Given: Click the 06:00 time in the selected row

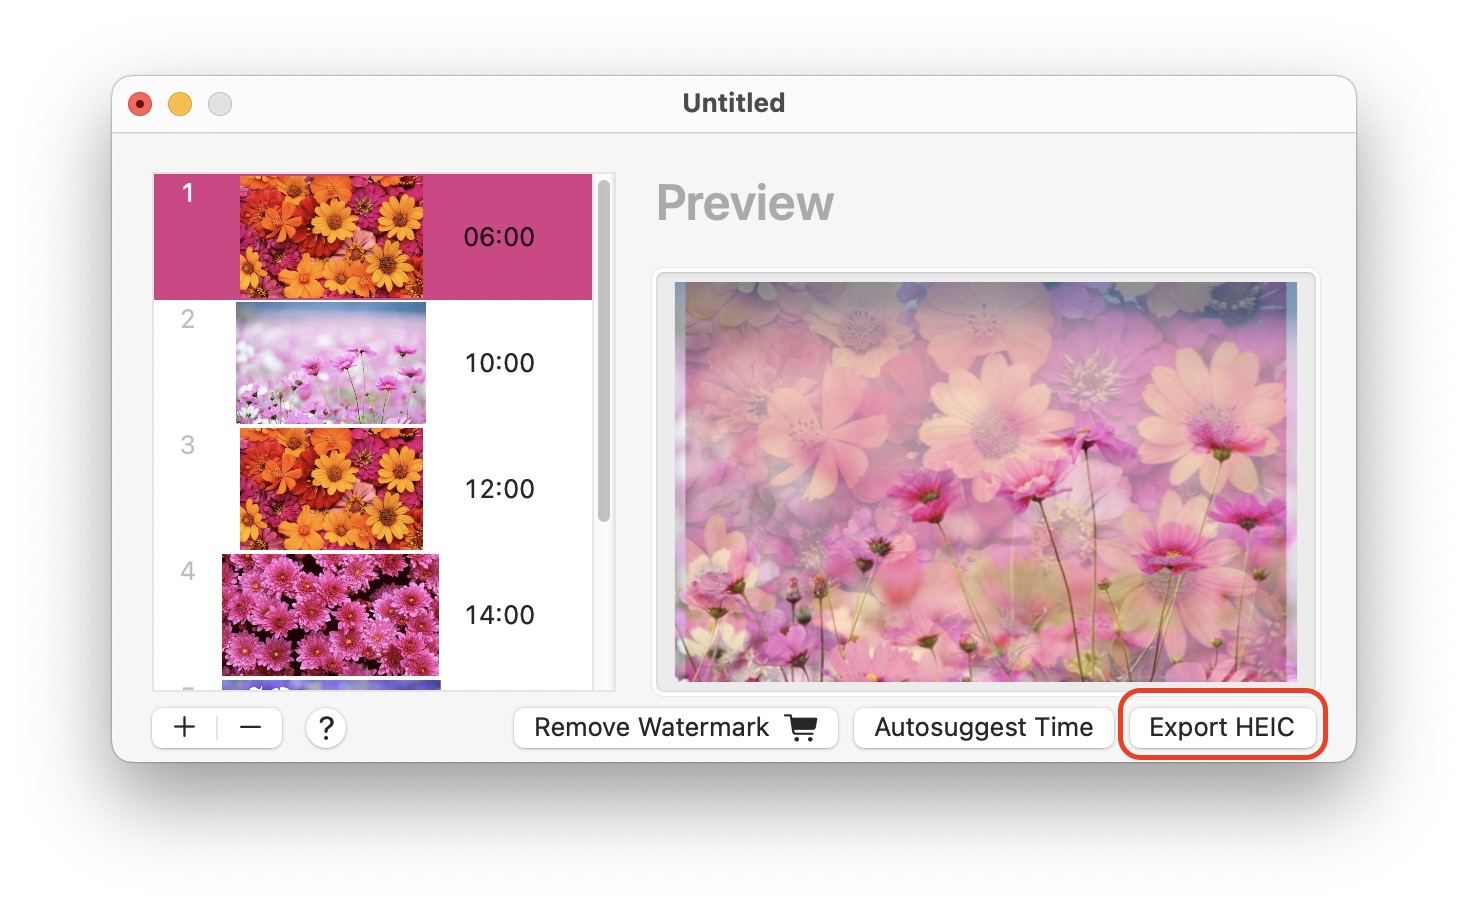Looking at the screenshot, I should tap(499, 237).
